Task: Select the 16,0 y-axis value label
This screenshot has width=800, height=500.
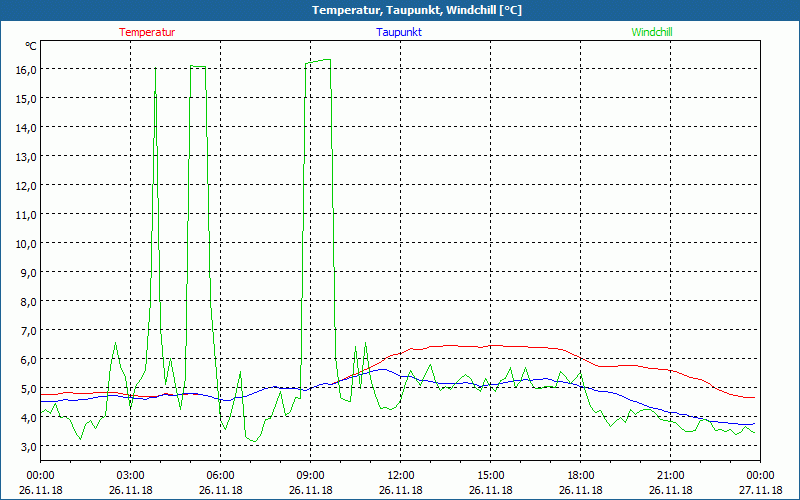Action: click(25, 69)
